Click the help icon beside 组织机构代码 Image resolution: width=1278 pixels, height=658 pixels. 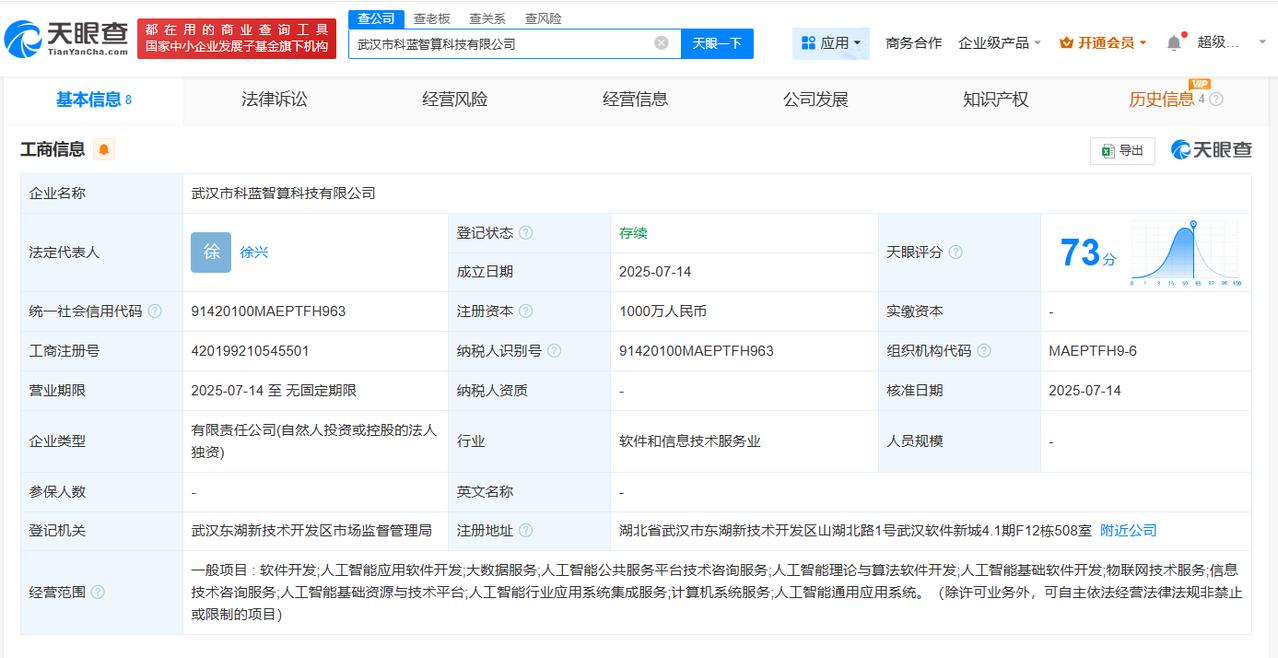(x=984, y=351)
